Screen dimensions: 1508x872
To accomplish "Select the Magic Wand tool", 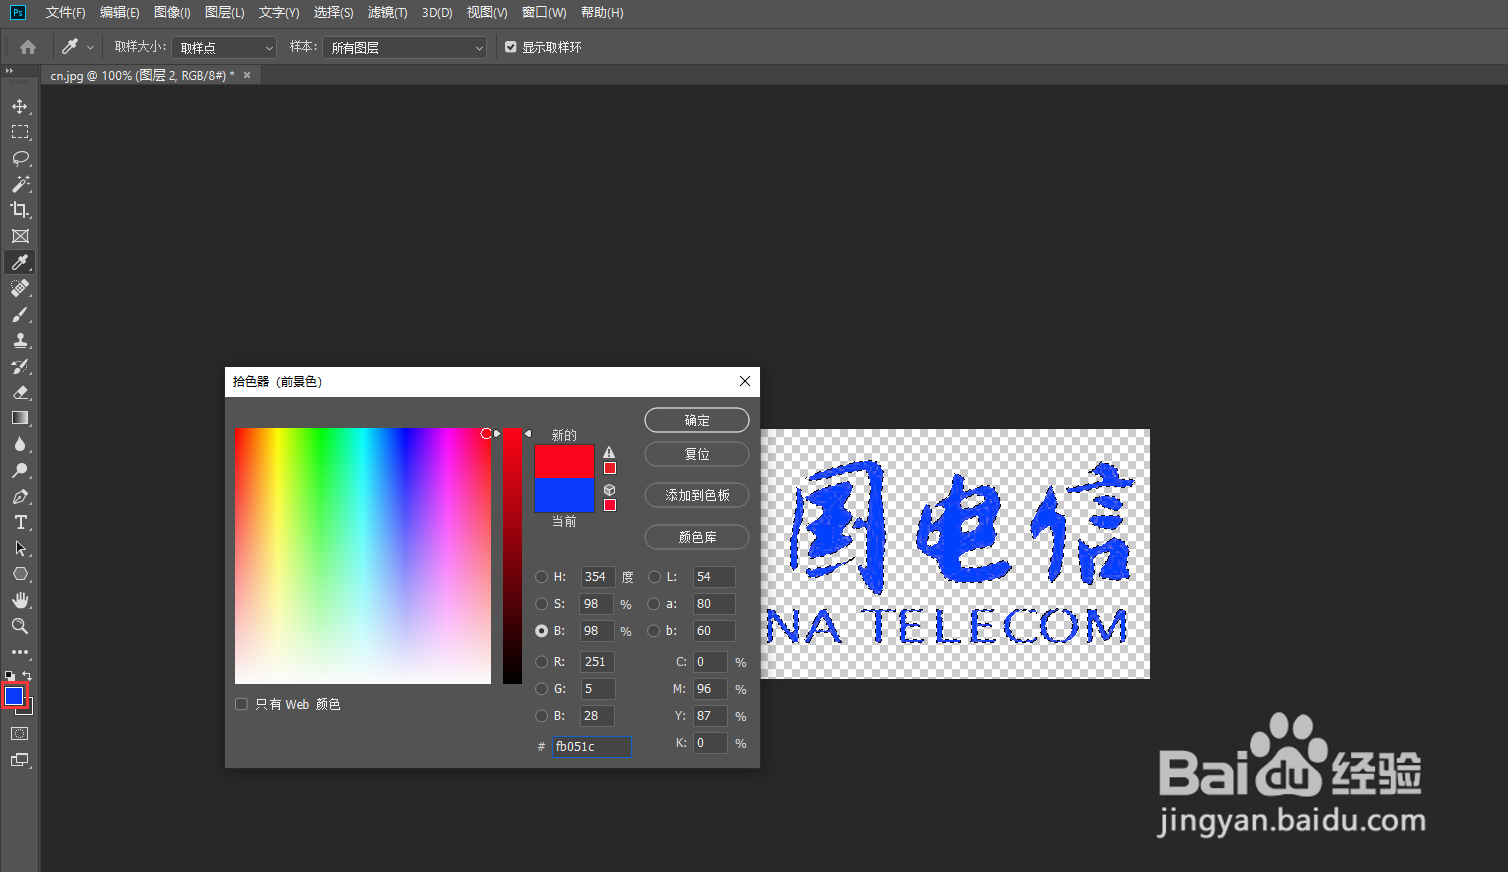I will pyautogui.click(x=20, y=184).
